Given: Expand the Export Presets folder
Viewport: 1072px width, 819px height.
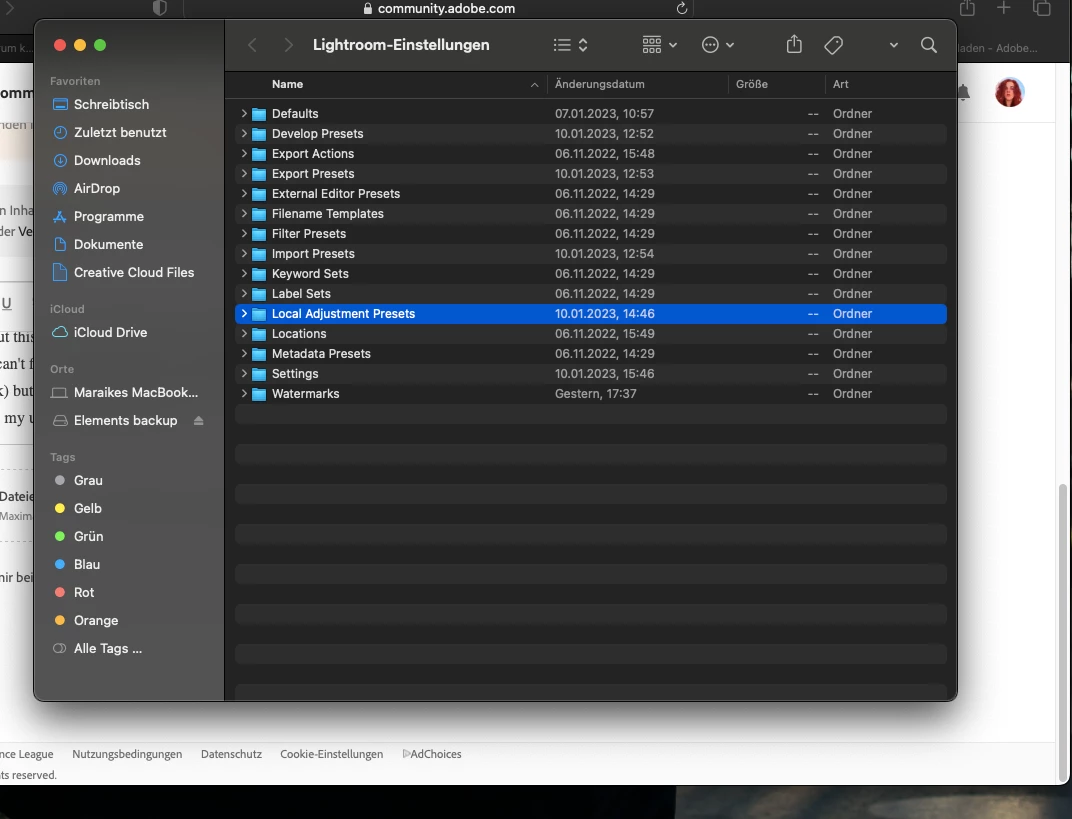Looking at the screenshot, I should 244,173.
